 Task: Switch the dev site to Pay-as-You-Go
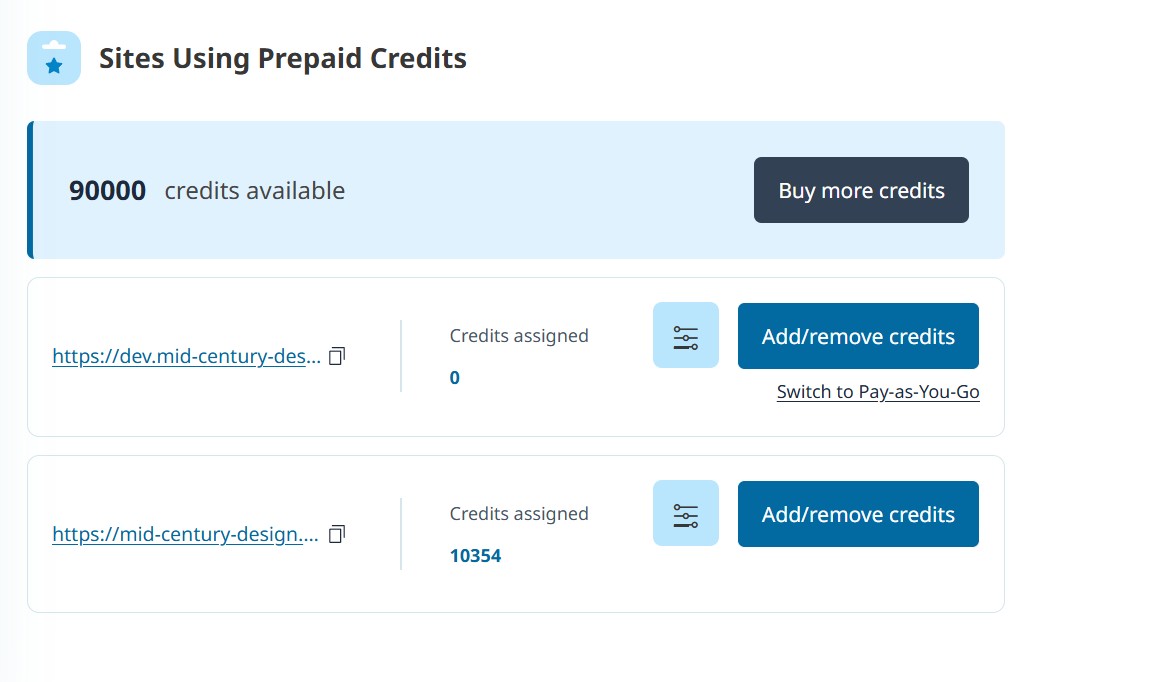(x=878, y=392)
